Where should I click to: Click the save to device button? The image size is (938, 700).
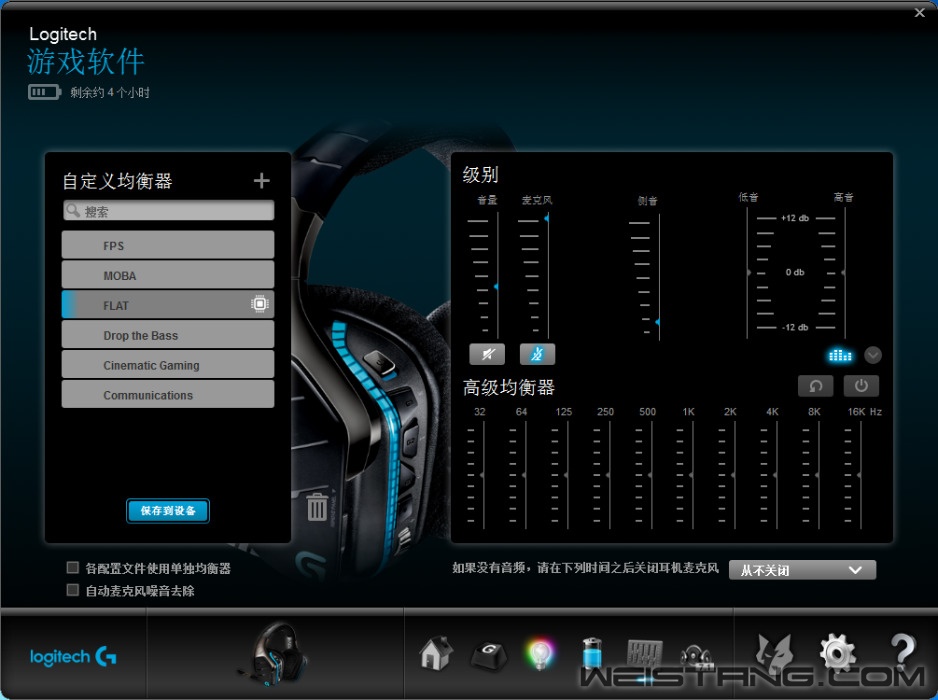[x=168, y=511]
